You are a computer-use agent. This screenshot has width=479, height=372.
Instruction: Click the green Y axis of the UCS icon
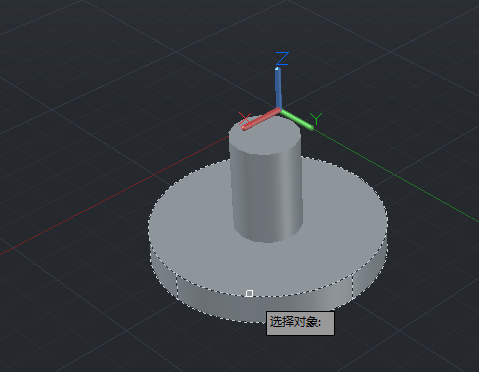[297, 119]
